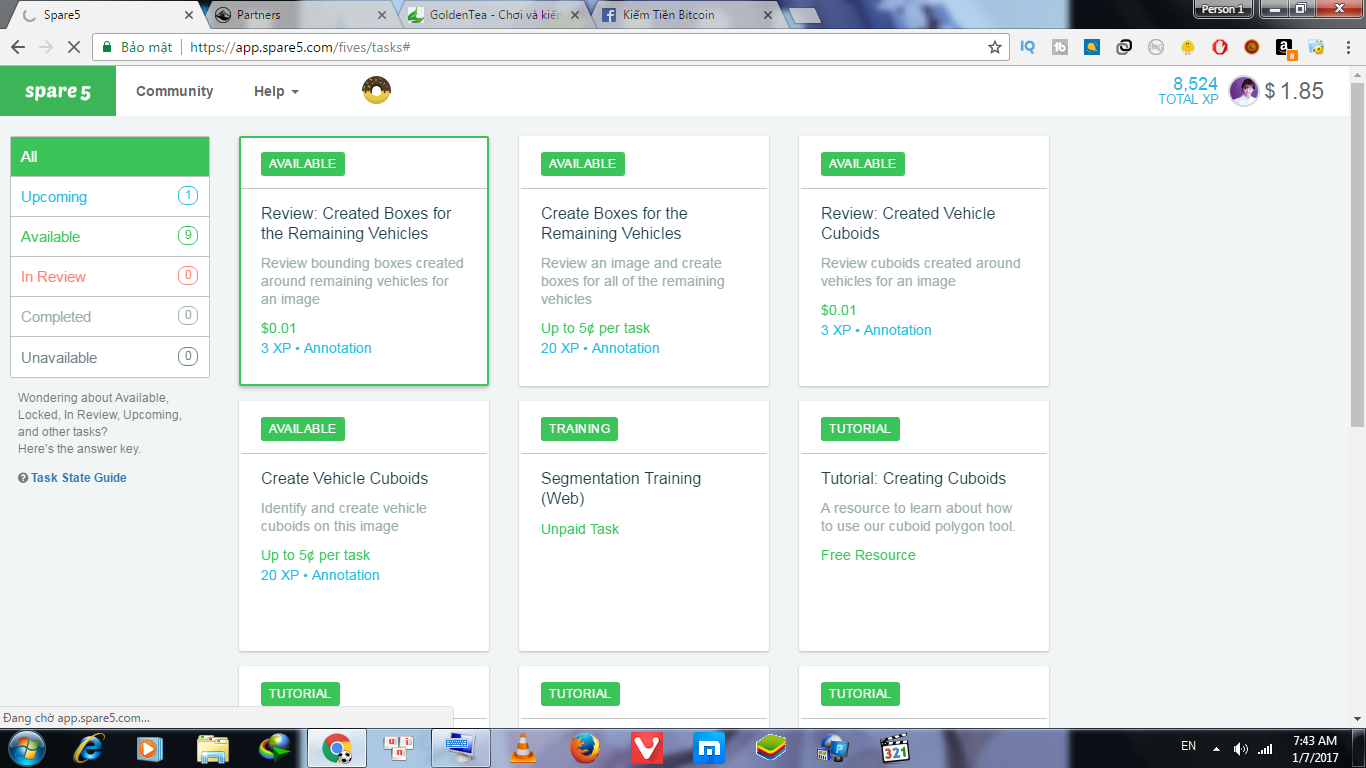Open VLC media player from the taskbar

(522, 748)
